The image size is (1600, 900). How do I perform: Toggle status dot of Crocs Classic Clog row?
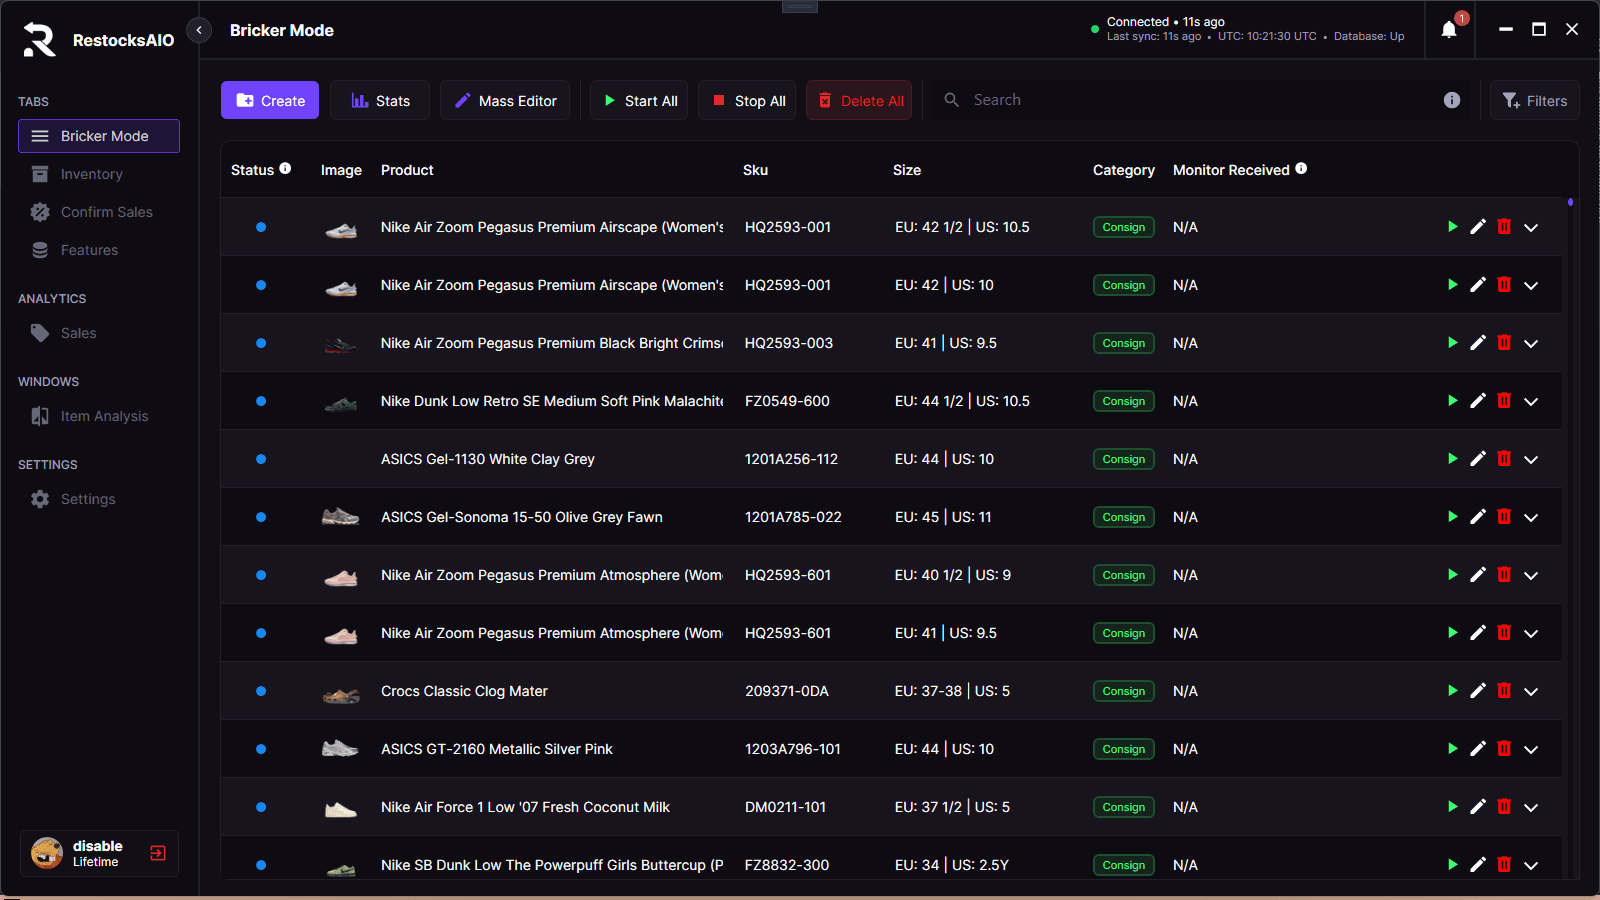pyautogui.click(x=261, y=691)
